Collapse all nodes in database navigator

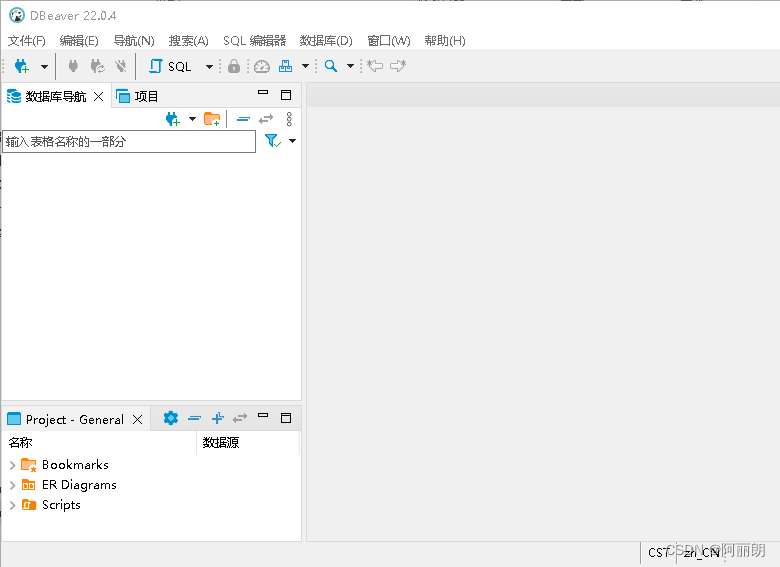tap(243, 119)
